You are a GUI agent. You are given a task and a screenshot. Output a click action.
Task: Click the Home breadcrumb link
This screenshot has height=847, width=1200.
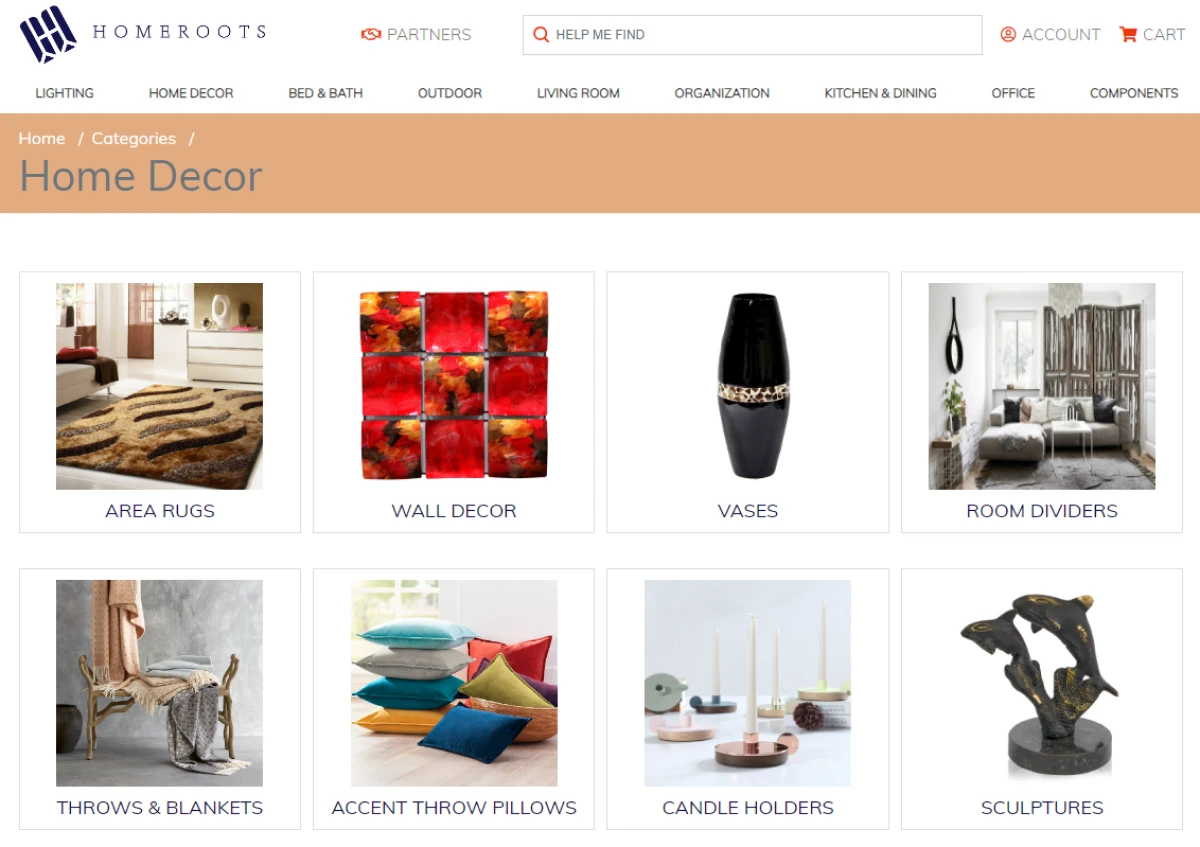pos(42,138)
